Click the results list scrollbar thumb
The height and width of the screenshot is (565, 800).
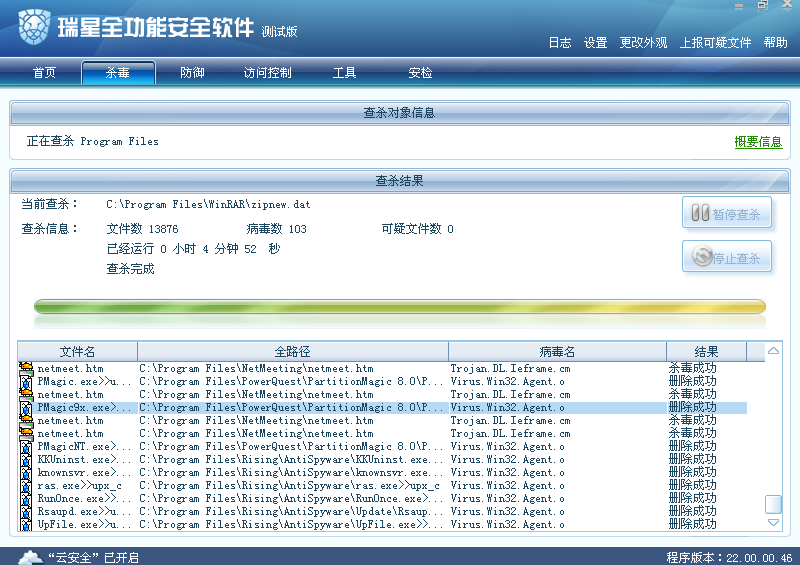coord(773,504)
